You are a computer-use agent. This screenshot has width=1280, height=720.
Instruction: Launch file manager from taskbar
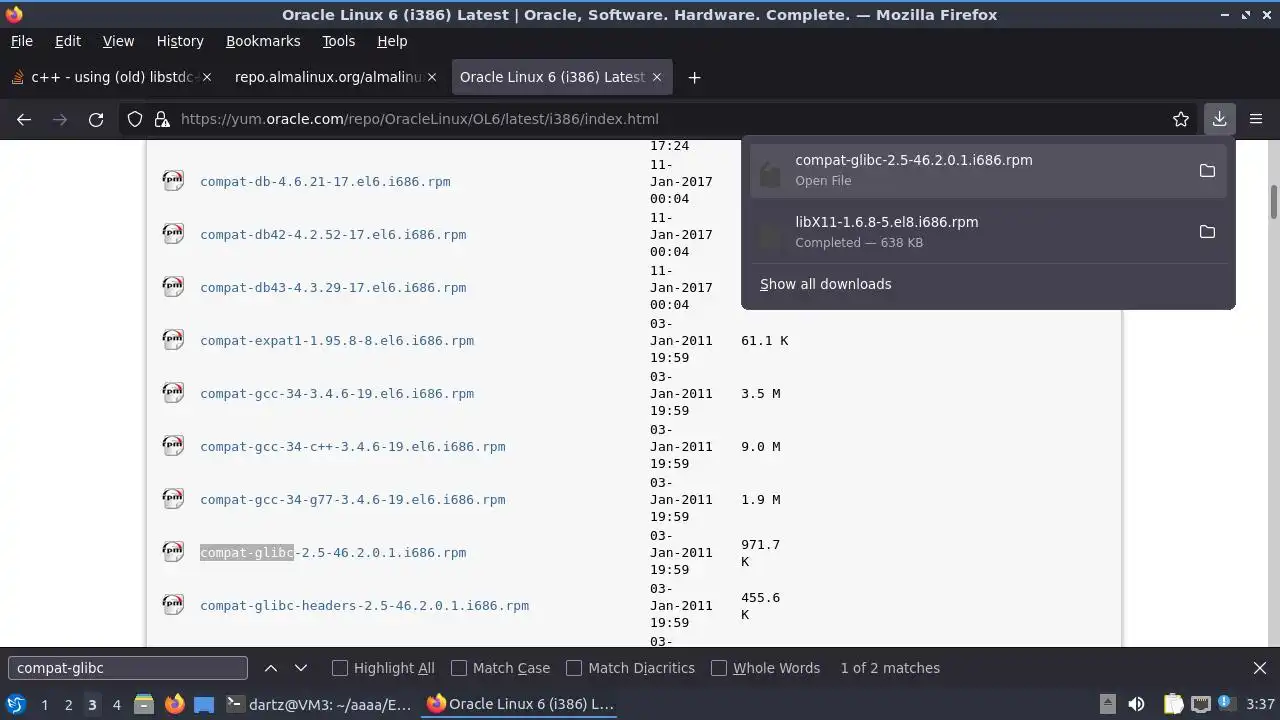point(143,704)
